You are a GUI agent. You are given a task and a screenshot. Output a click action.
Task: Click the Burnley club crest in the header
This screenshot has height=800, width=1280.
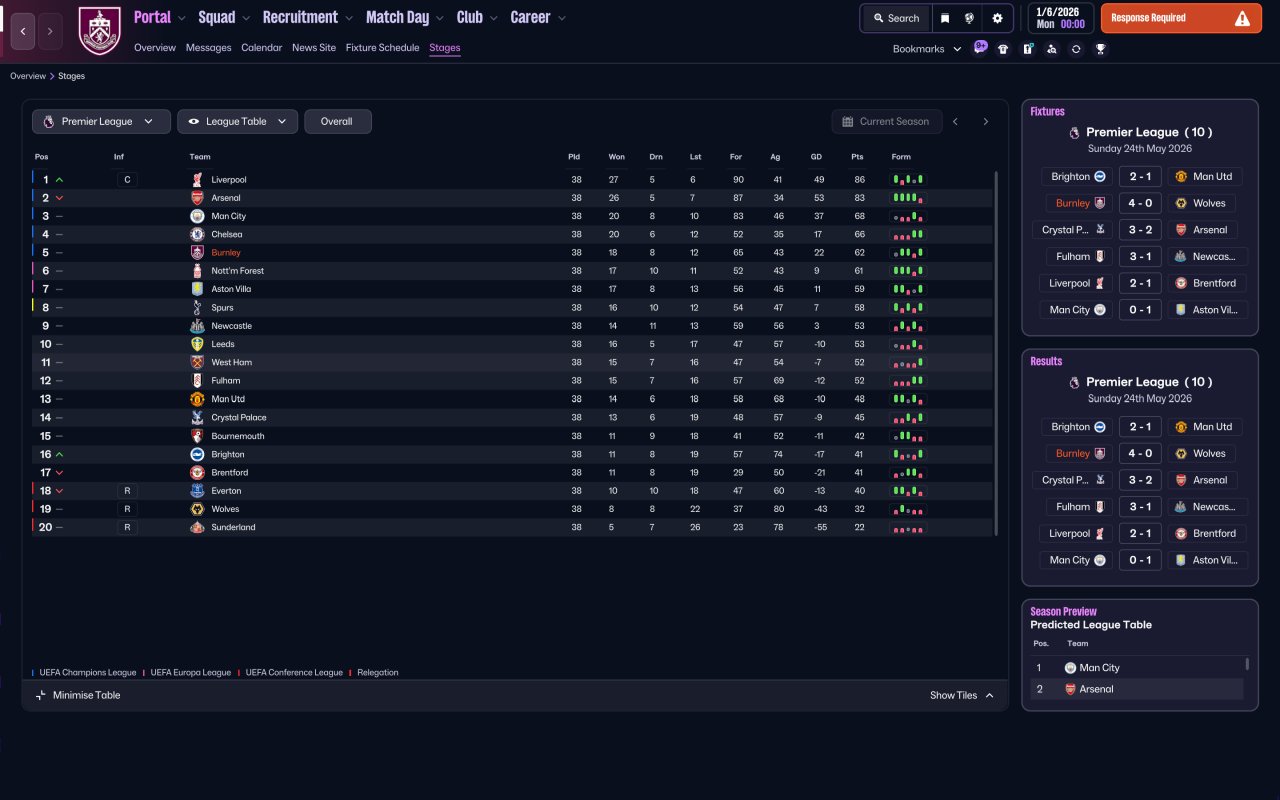(x=99, y=31)
